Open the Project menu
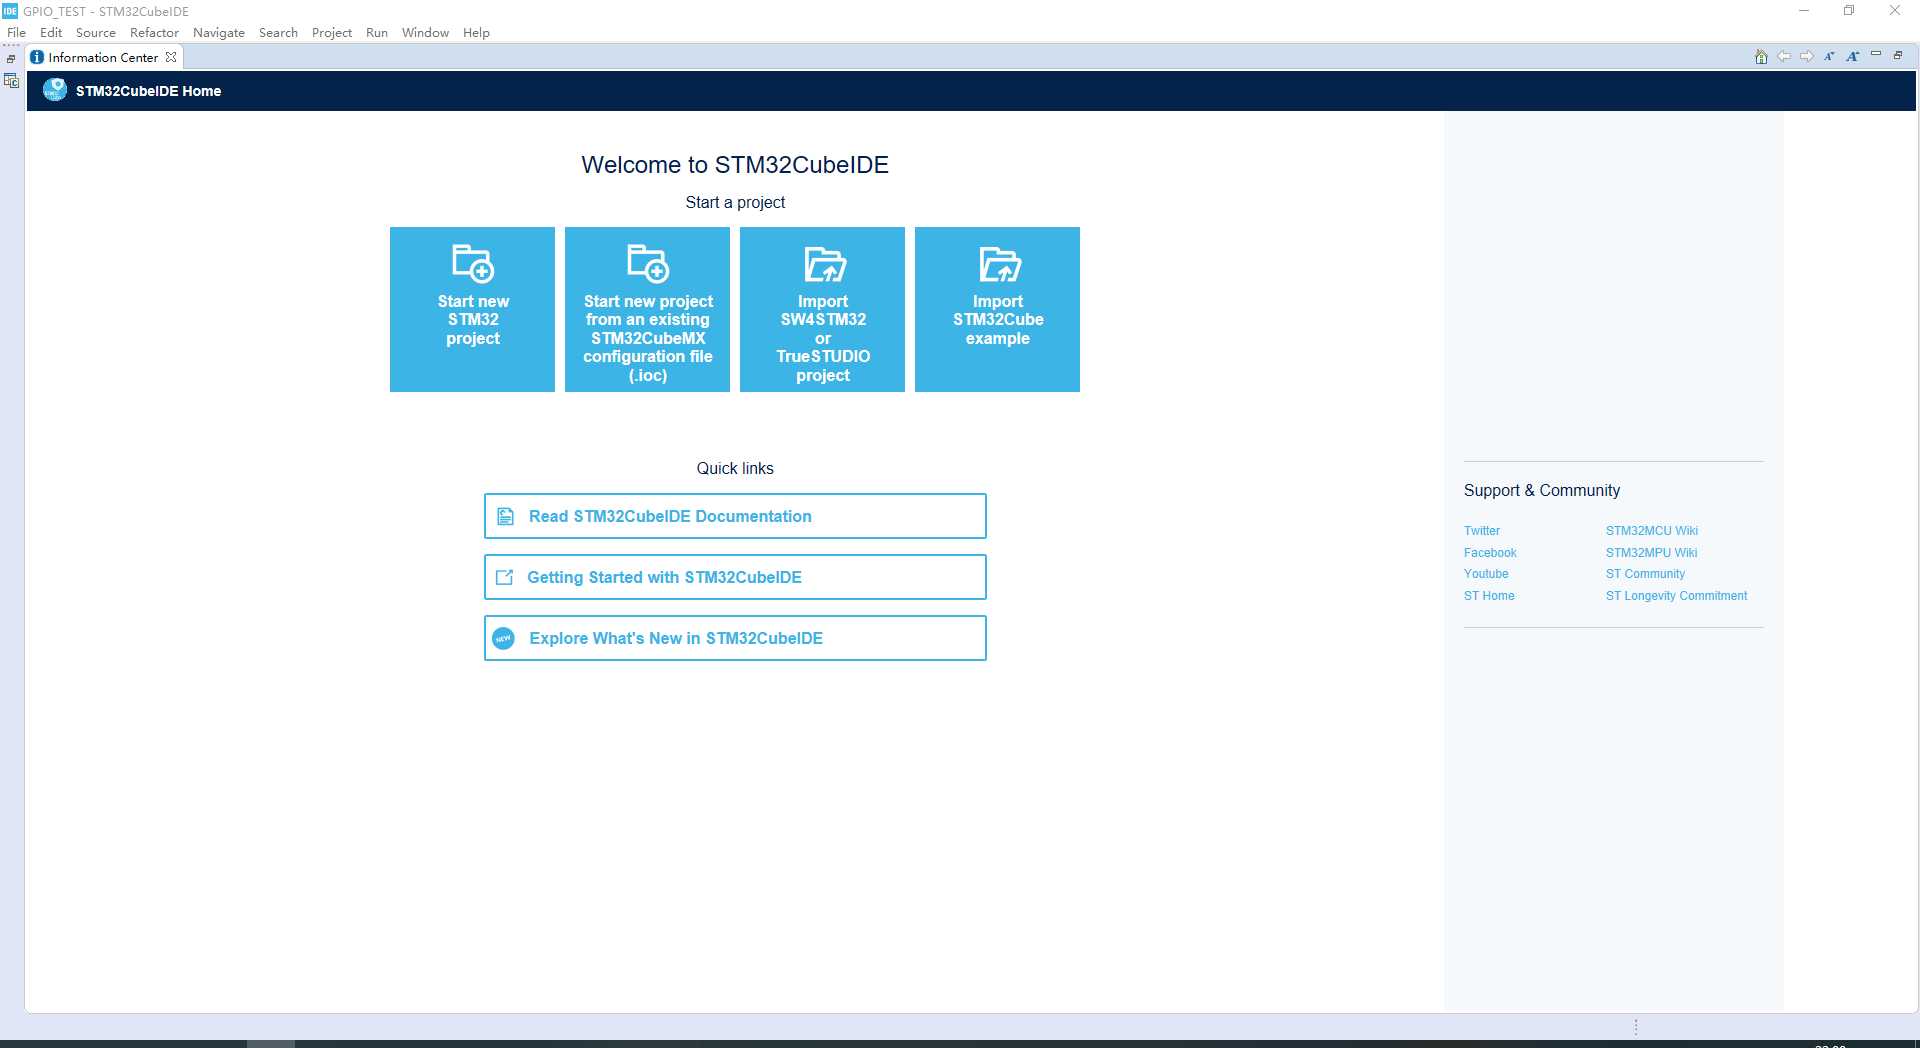 click(x=332, y=32)
